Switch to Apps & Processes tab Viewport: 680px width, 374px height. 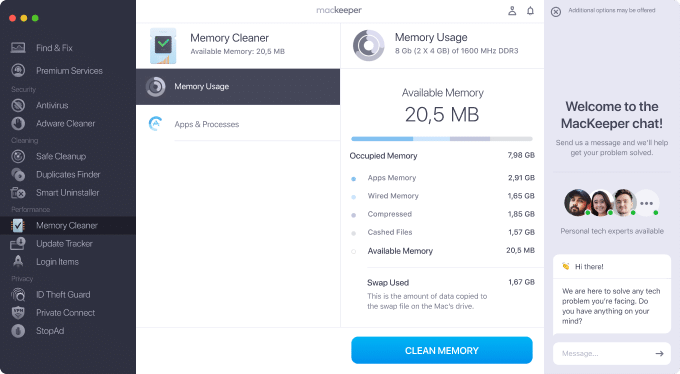click(238, 124)
